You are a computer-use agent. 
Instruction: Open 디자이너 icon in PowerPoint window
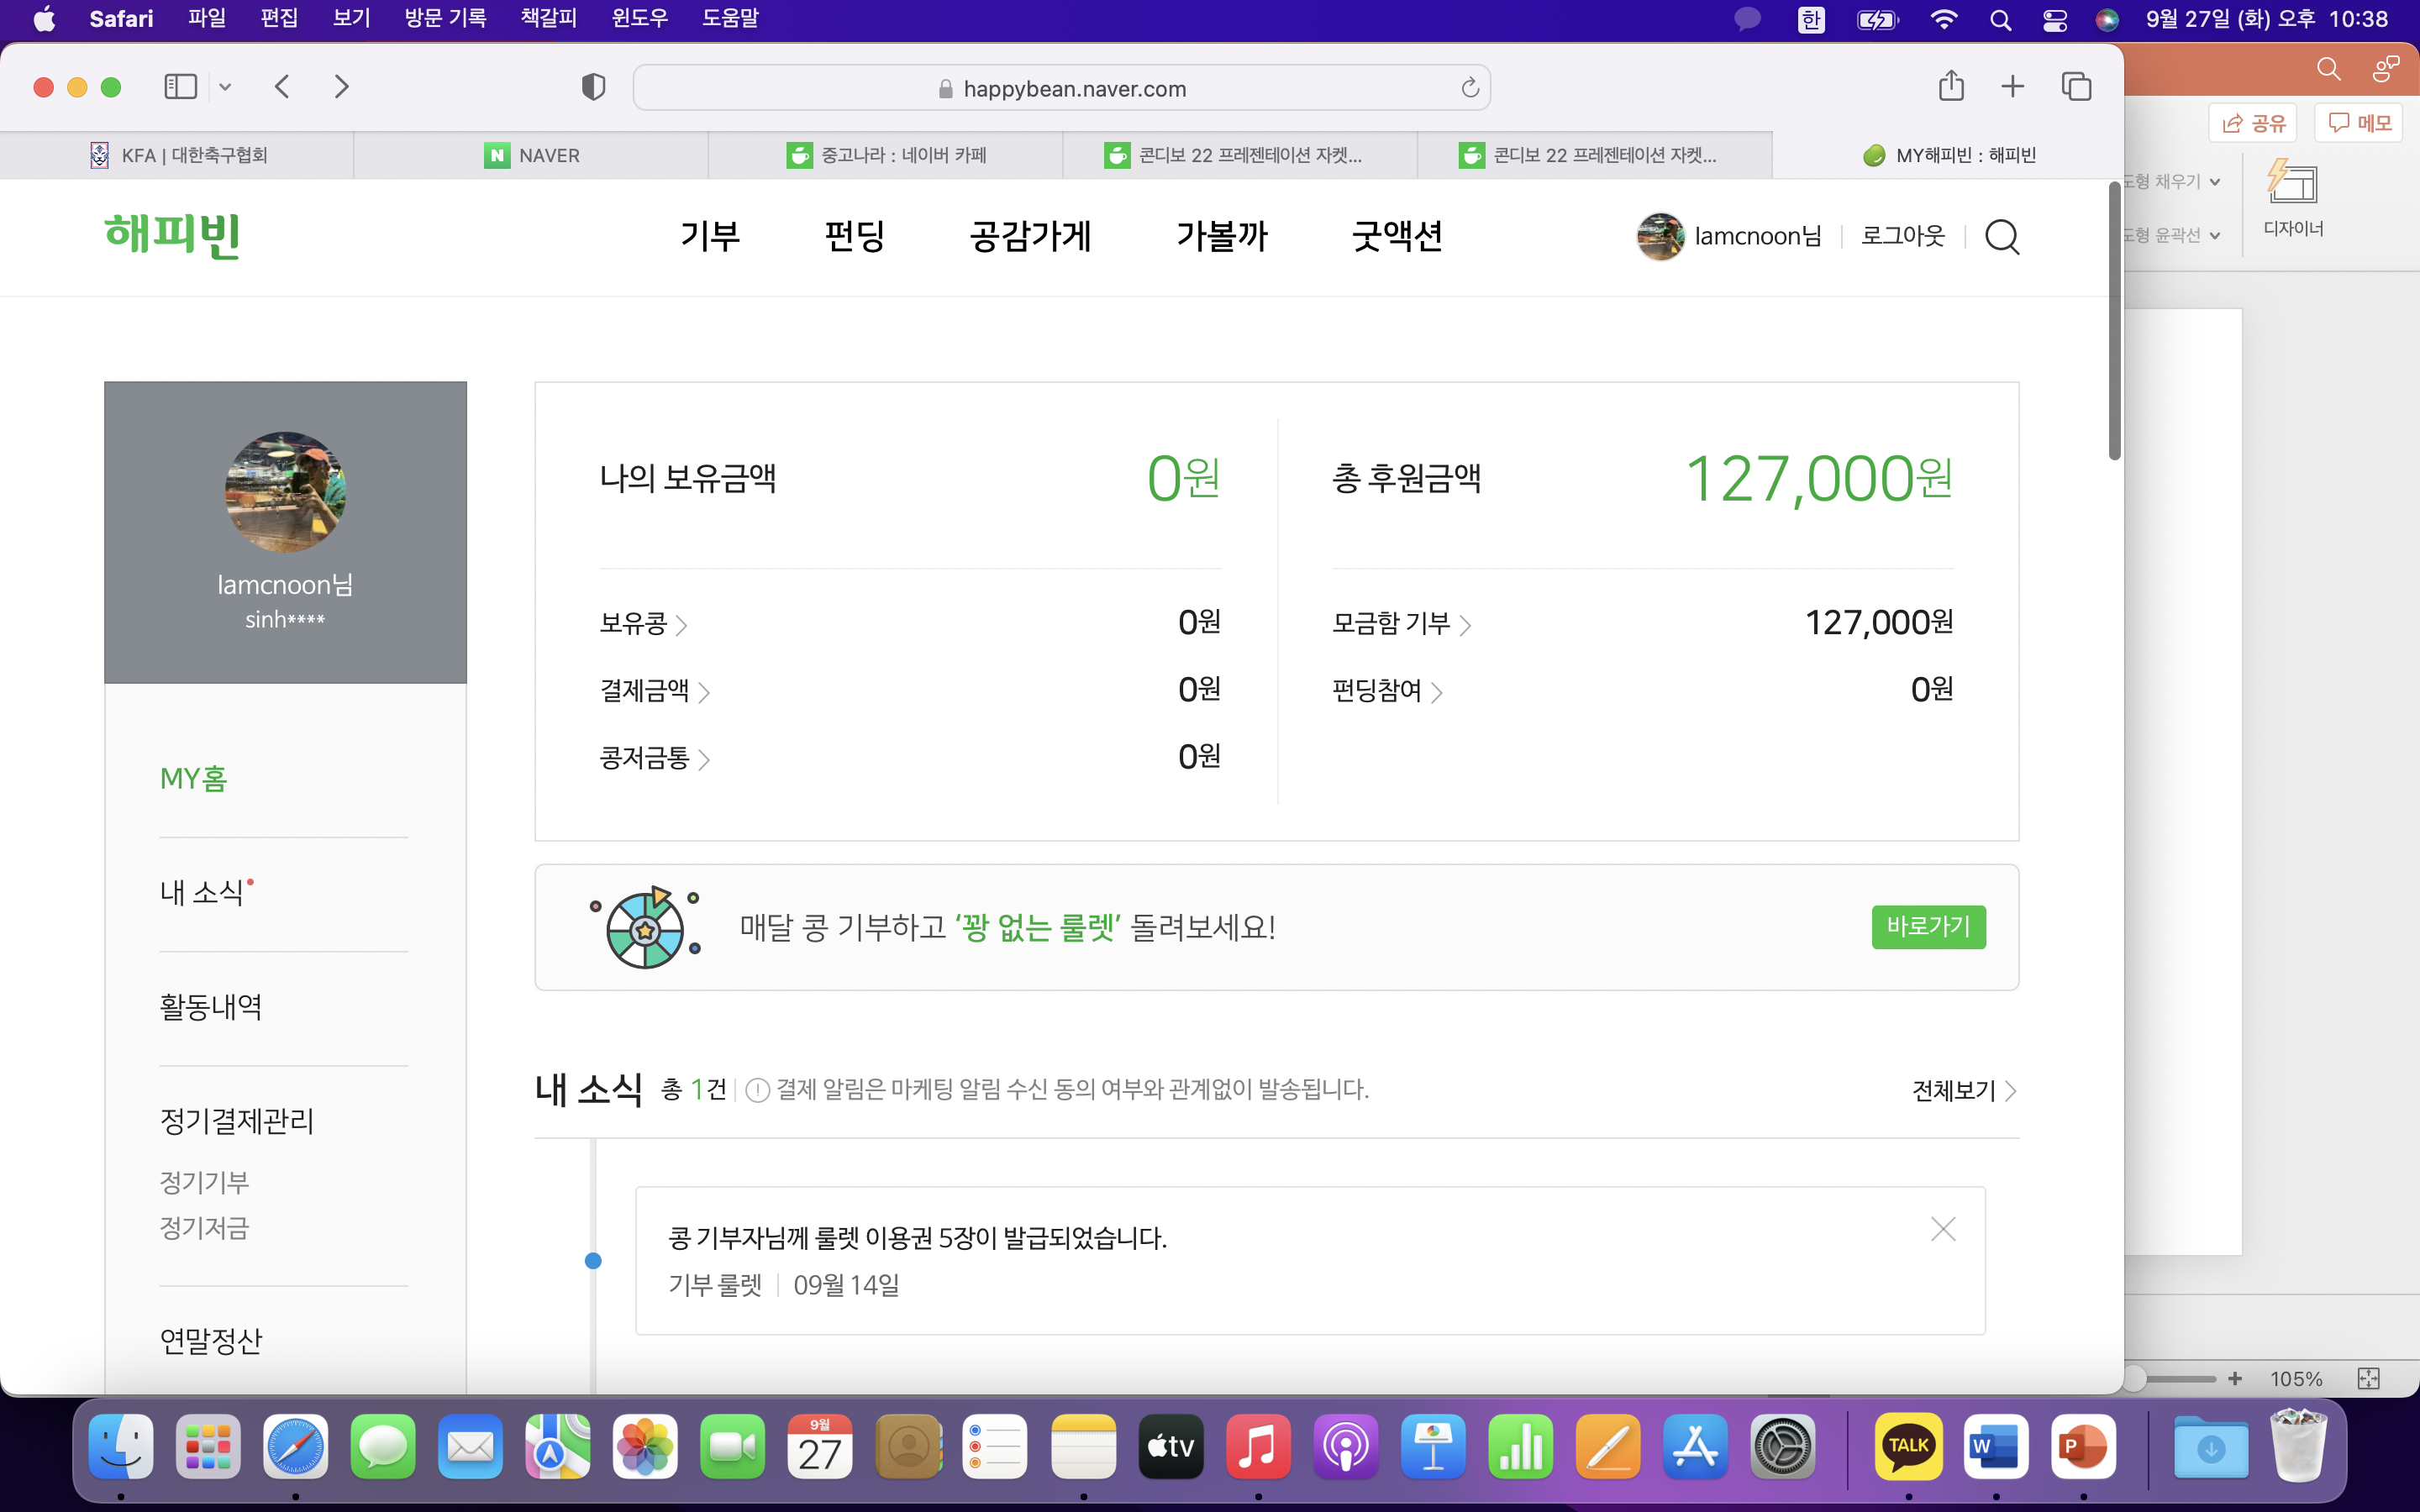2293,198
